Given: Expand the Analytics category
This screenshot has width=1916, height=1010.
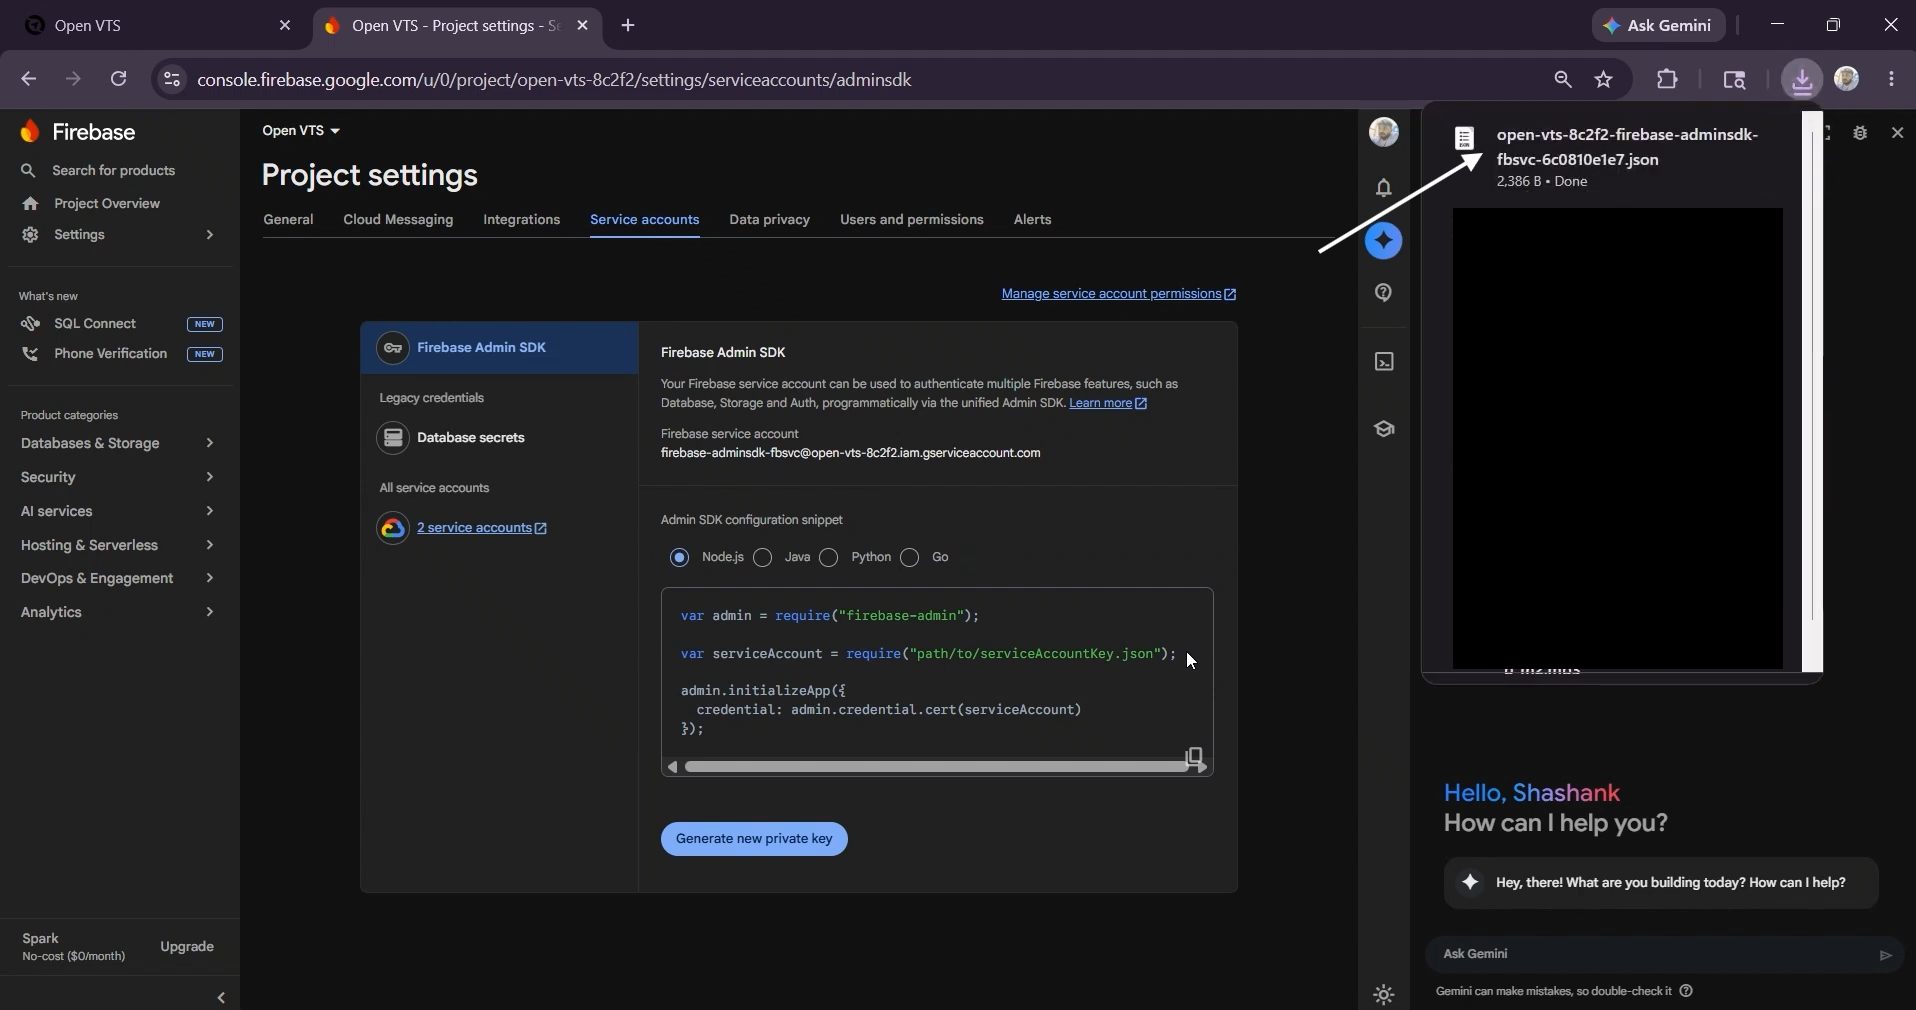Looking at the screenshot, I should [x=210, y=613].
